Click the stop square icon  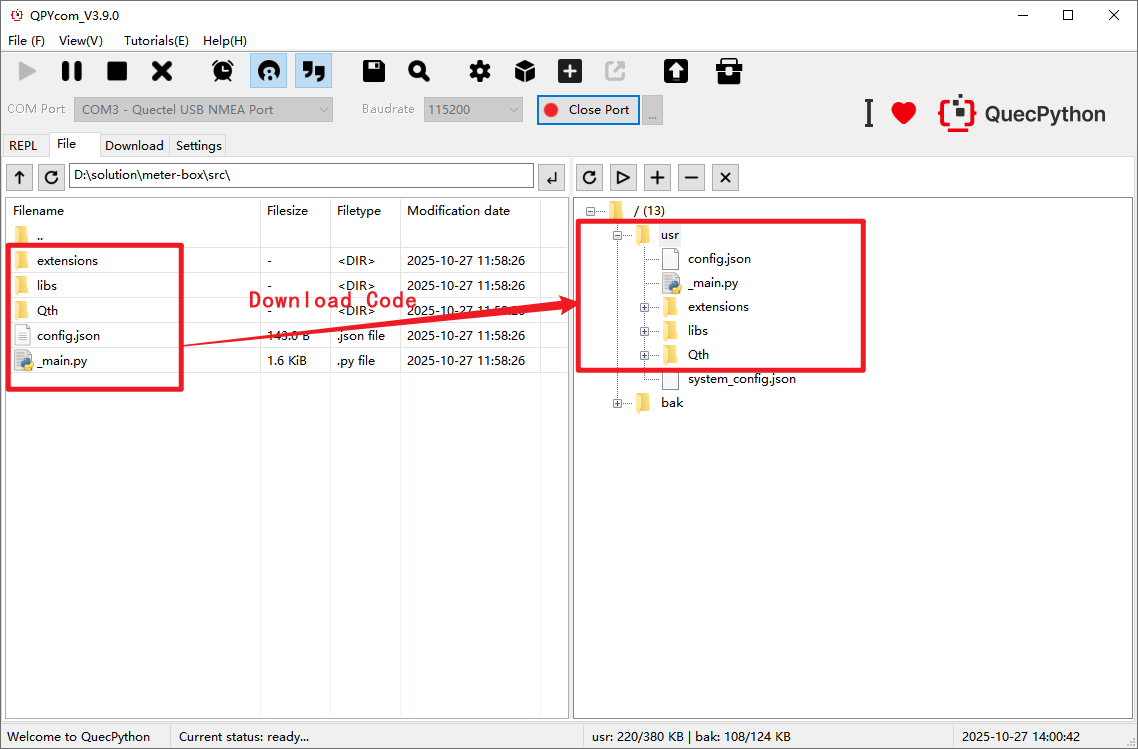[117, 71]
